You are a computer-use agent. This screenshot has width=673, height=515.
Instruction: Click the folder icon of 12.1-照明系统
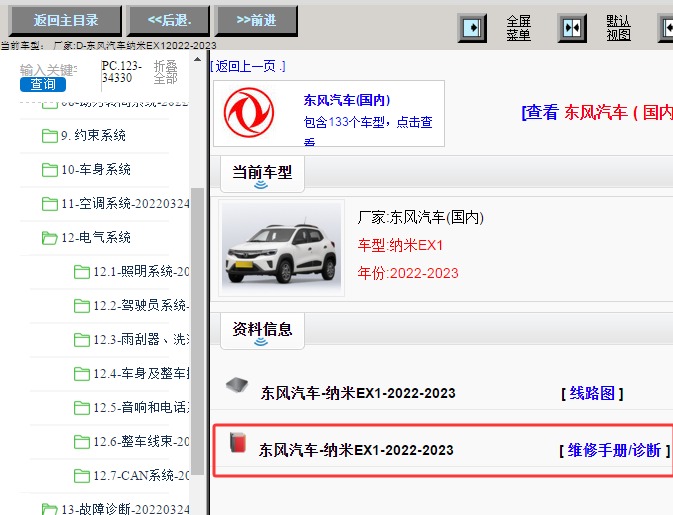click(82, 272)
